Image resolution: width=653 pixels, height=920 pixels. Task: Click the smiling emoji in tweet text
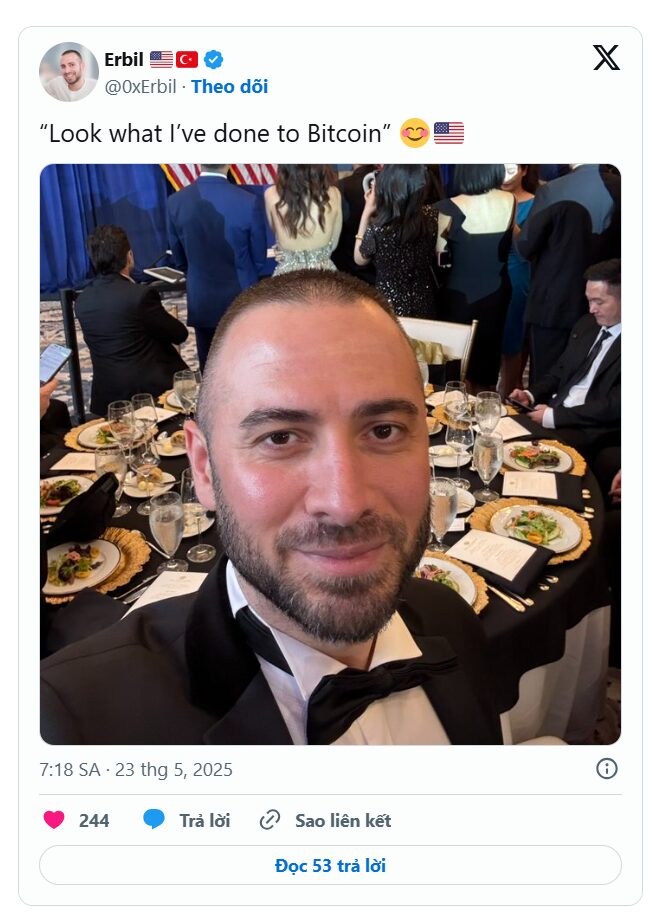pyautogui.click(x=415, y=133)
